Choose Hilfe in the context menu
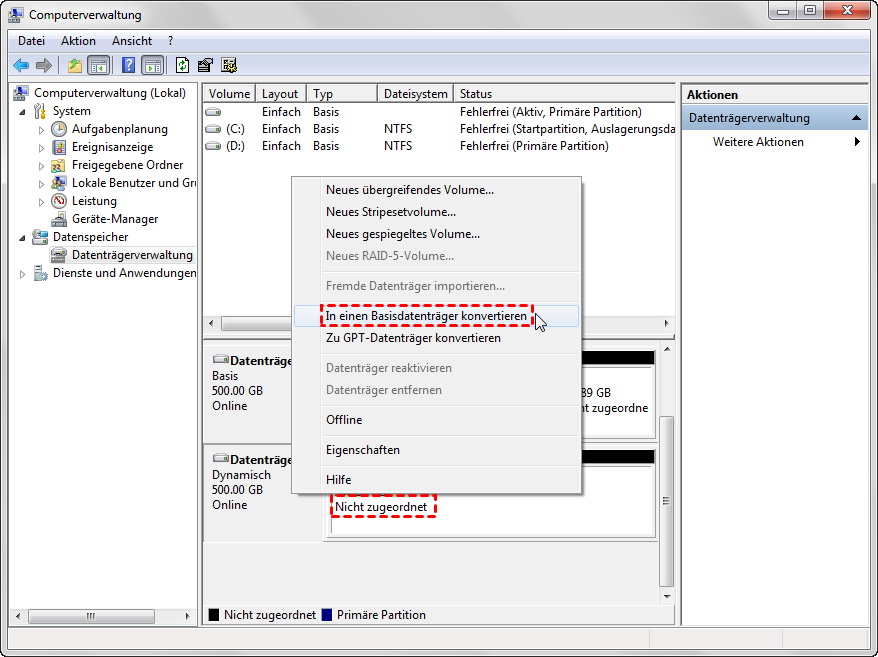 (436, 479)
